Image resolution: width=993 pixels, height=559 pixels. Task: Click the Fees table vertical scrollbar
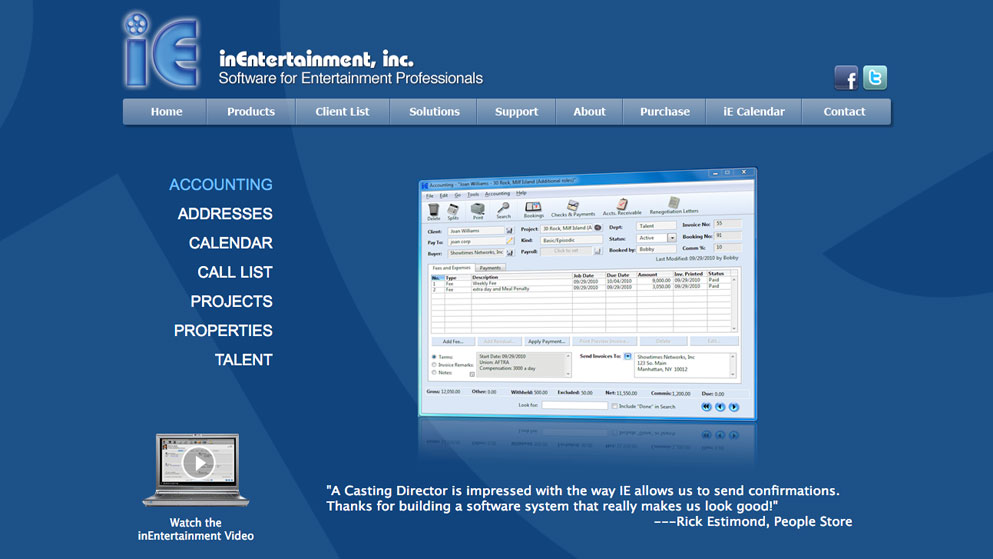pos(734,303)
